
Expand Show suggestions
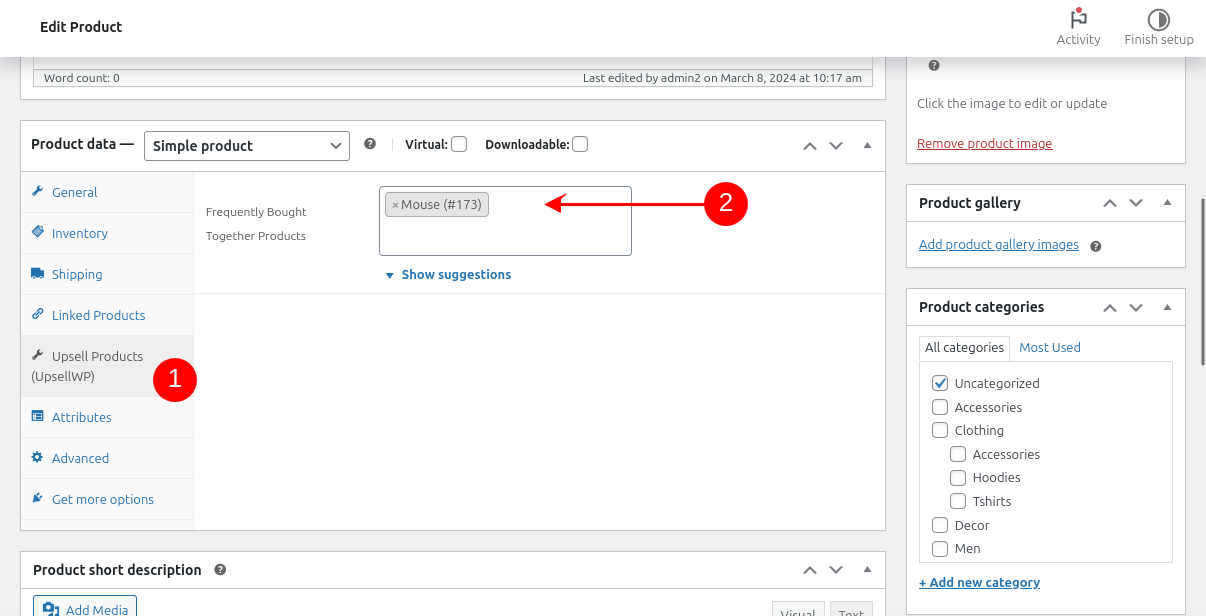click(x=455, y=275)
